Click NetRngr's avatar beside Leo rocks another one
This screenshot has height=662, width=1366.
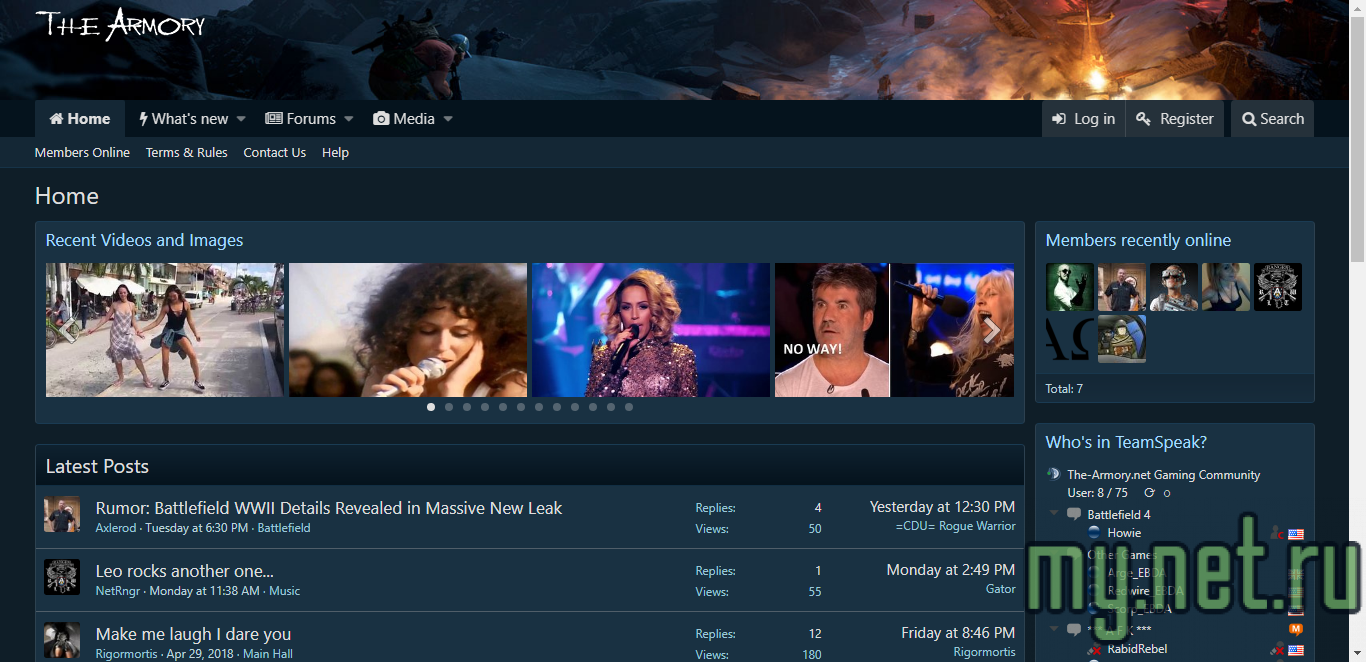[x=61, y=578]
